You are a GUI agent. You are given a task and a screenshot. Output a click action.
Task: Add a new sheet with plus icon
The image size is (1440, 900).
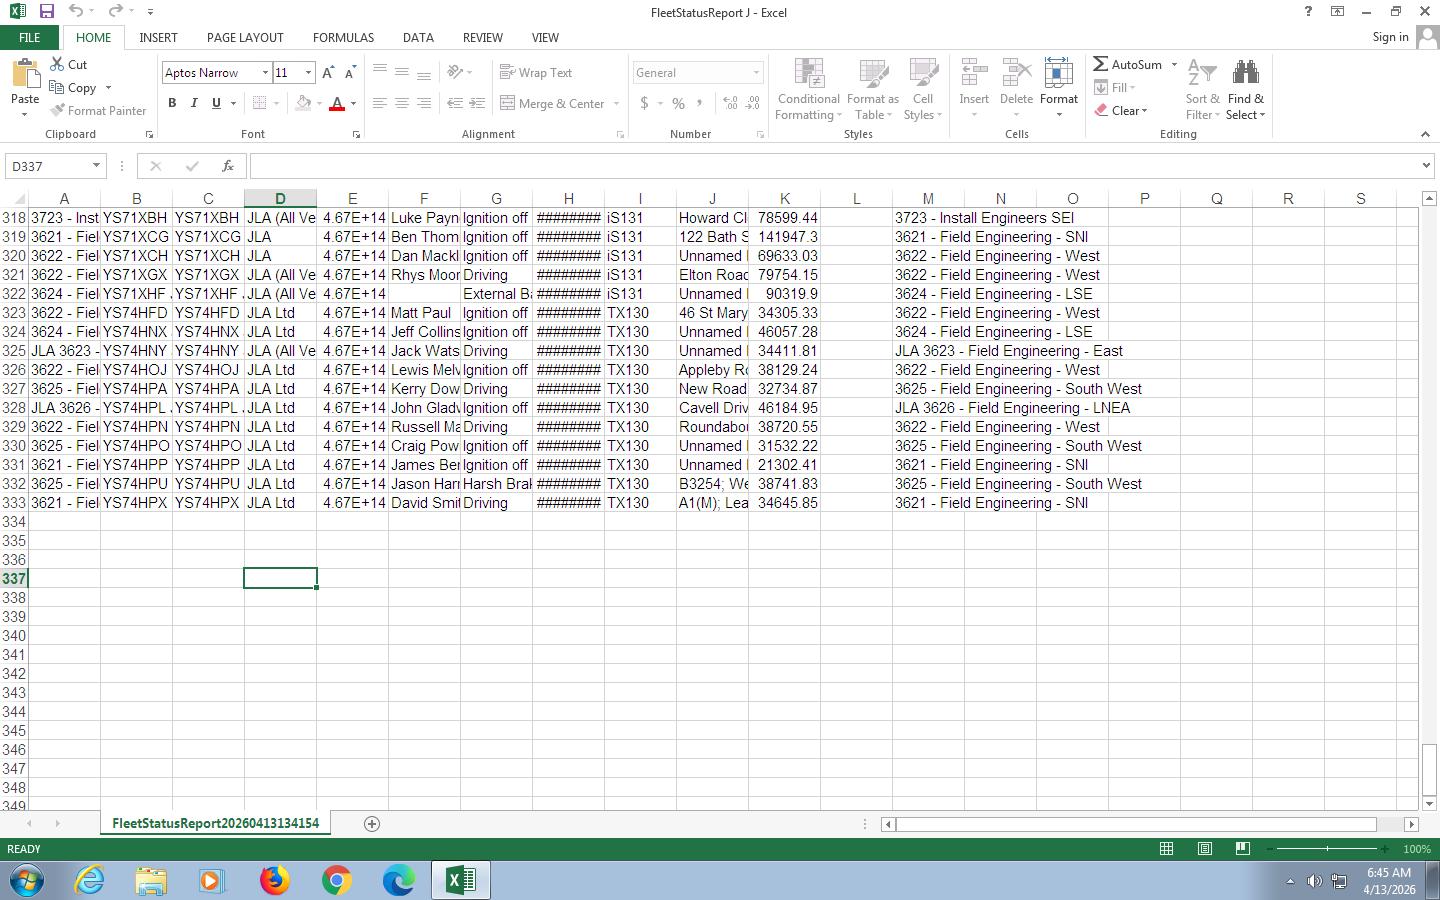[x=372, y=824]
